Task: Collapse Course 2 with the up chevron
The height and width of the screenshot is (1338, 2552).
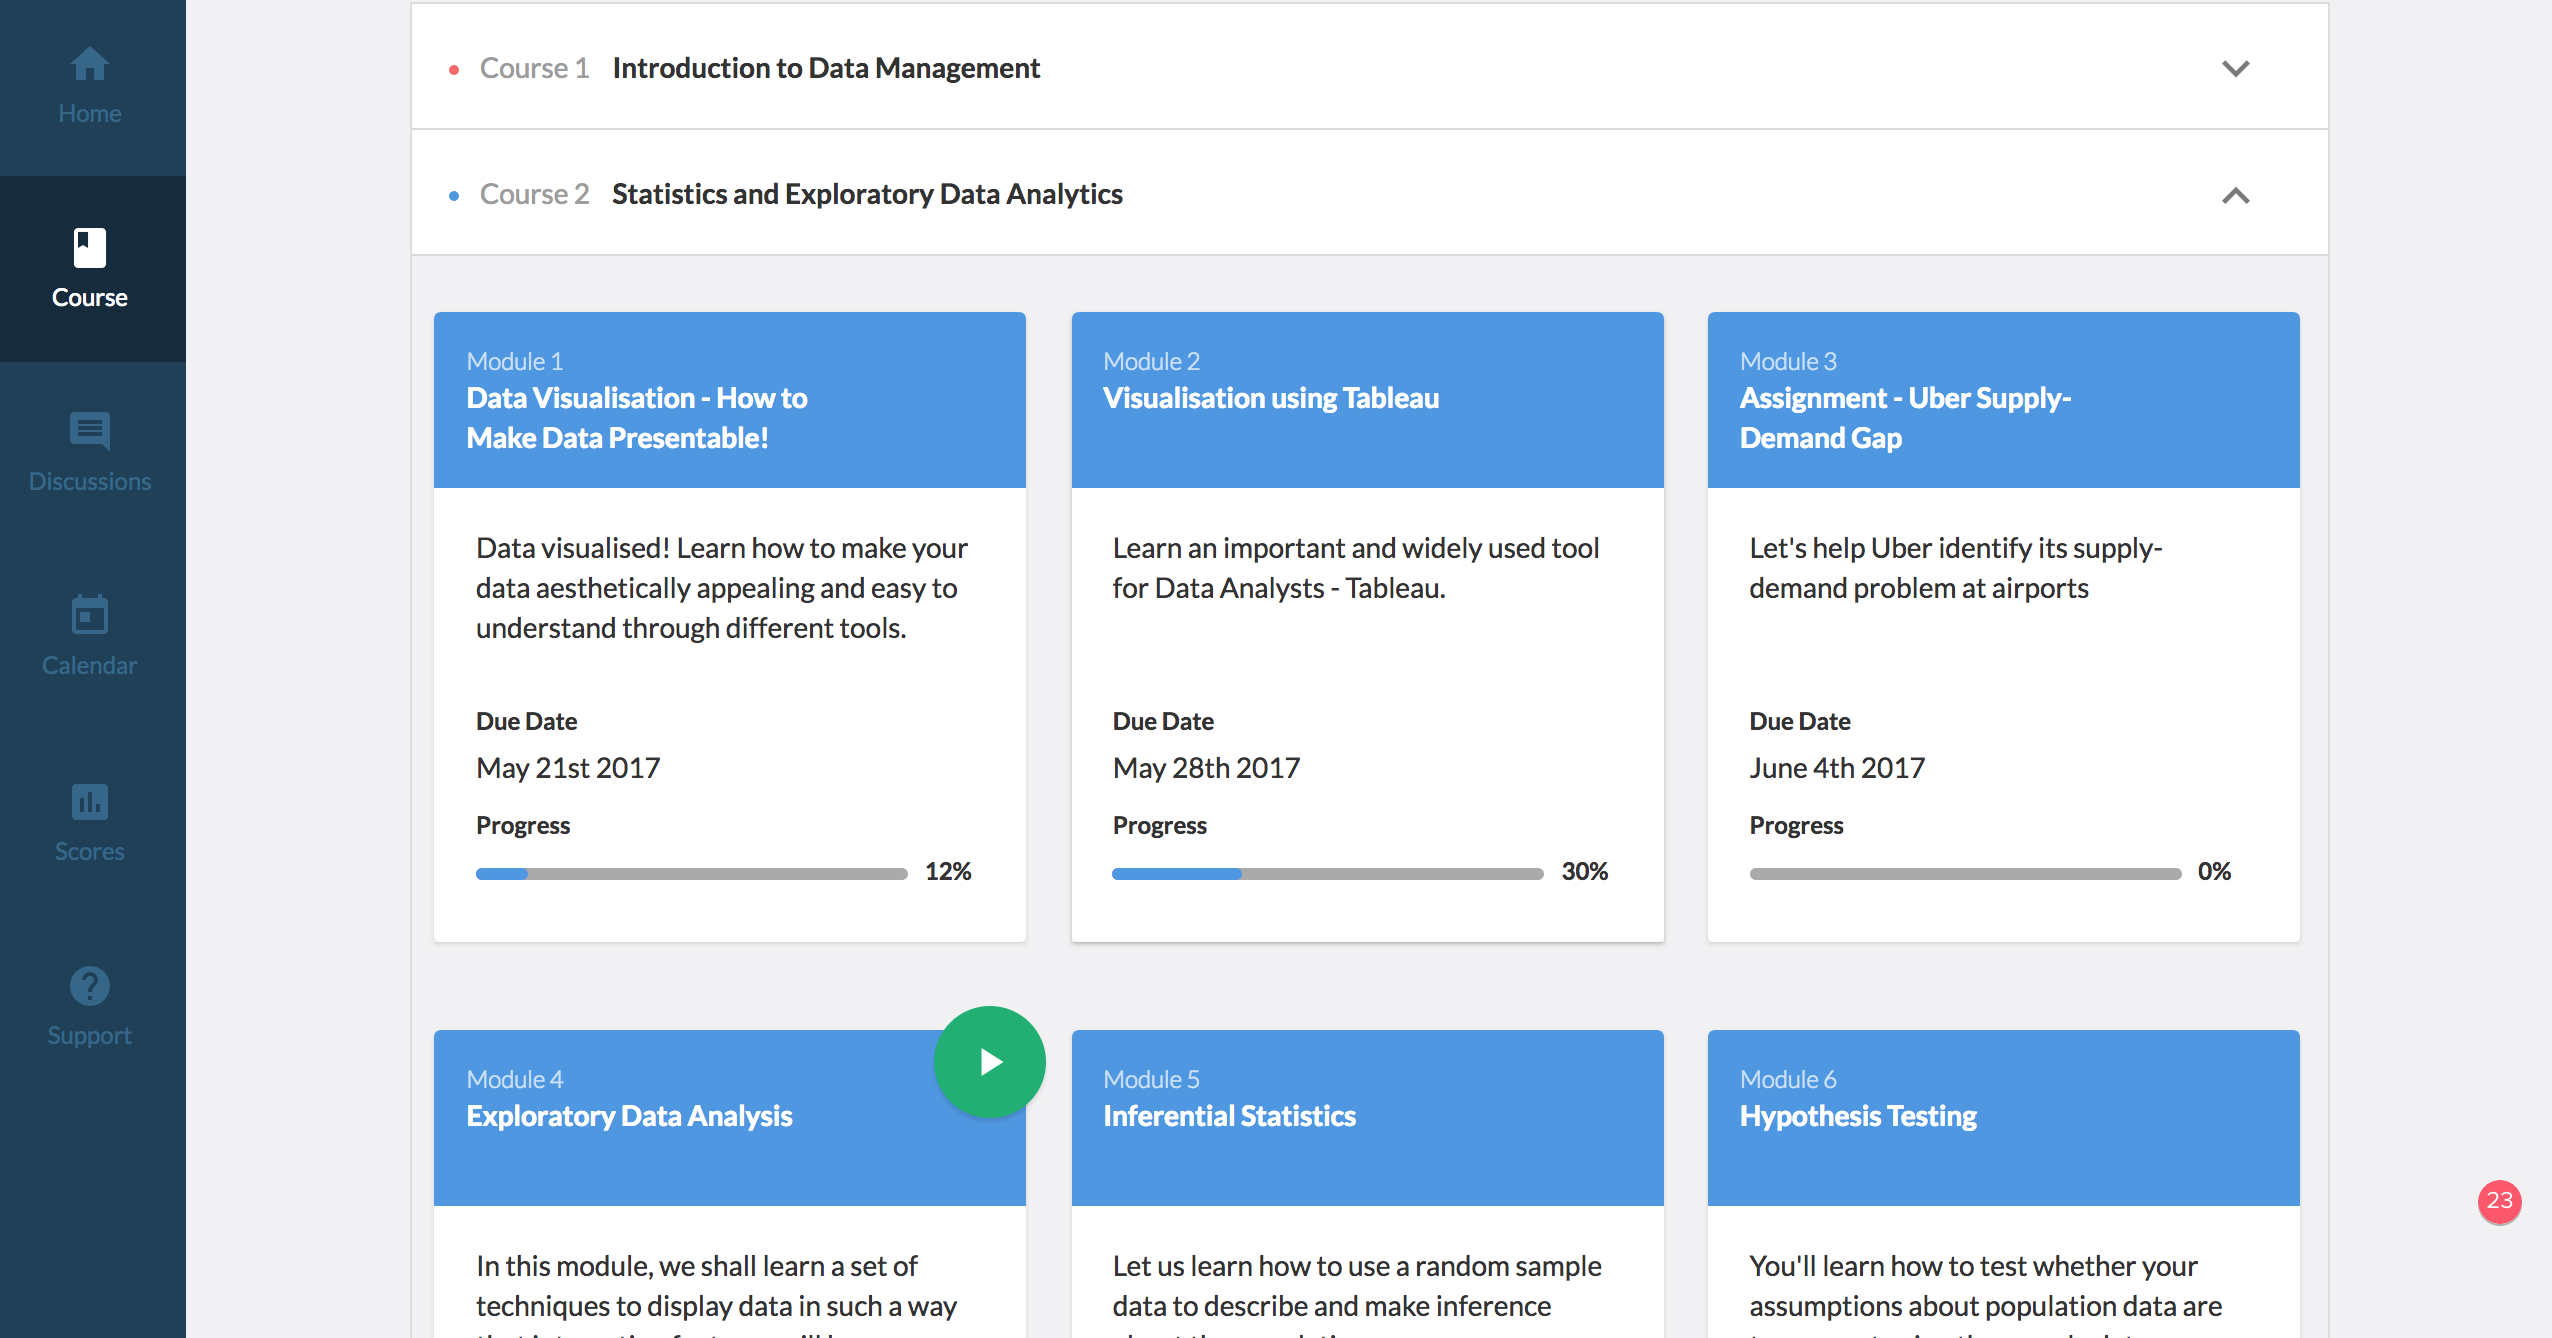Action: tap(2235, 195)
